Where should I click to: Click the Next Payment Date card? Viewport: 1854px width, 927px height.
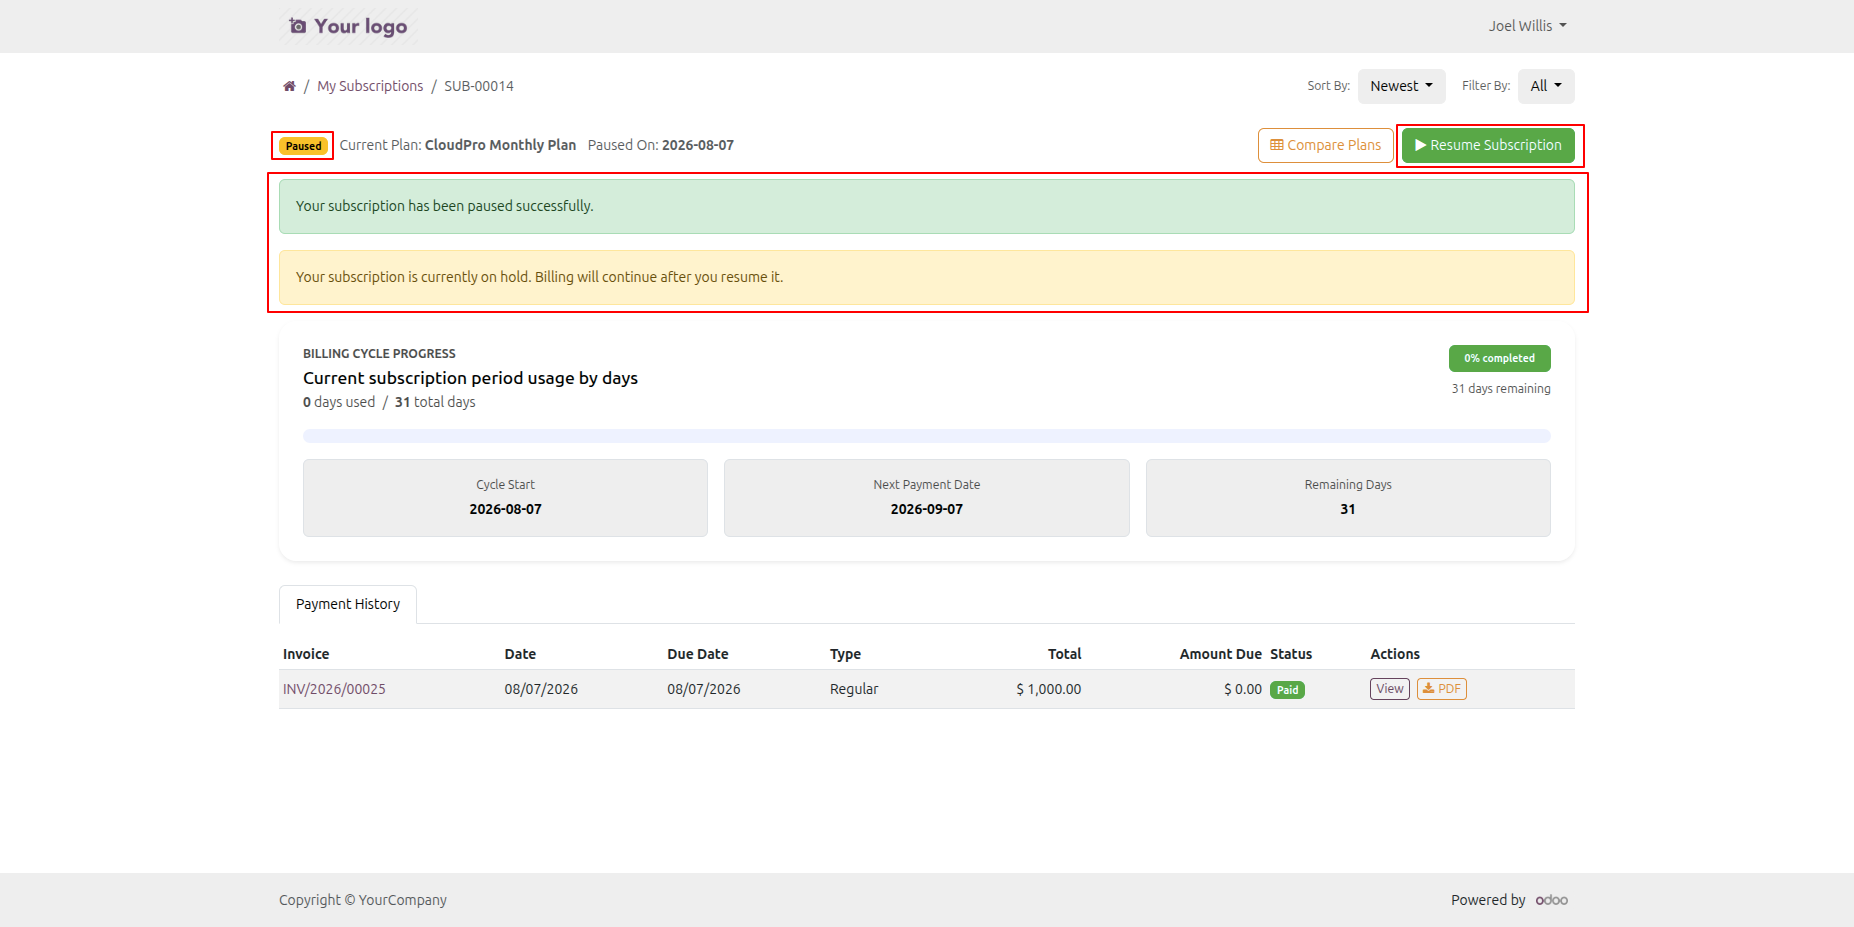[927, 498]
